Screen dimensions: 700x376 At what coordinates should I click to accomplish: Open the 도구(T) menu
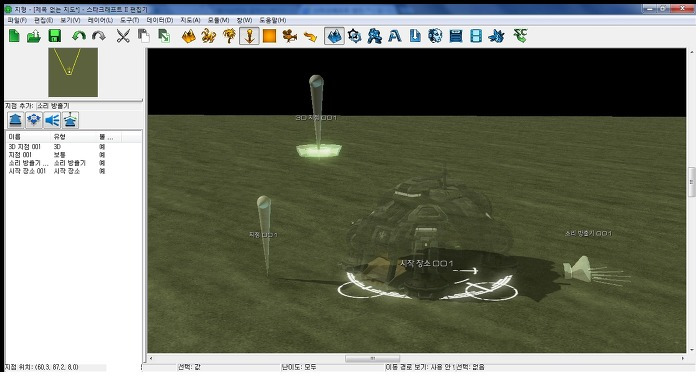[129, 20]
